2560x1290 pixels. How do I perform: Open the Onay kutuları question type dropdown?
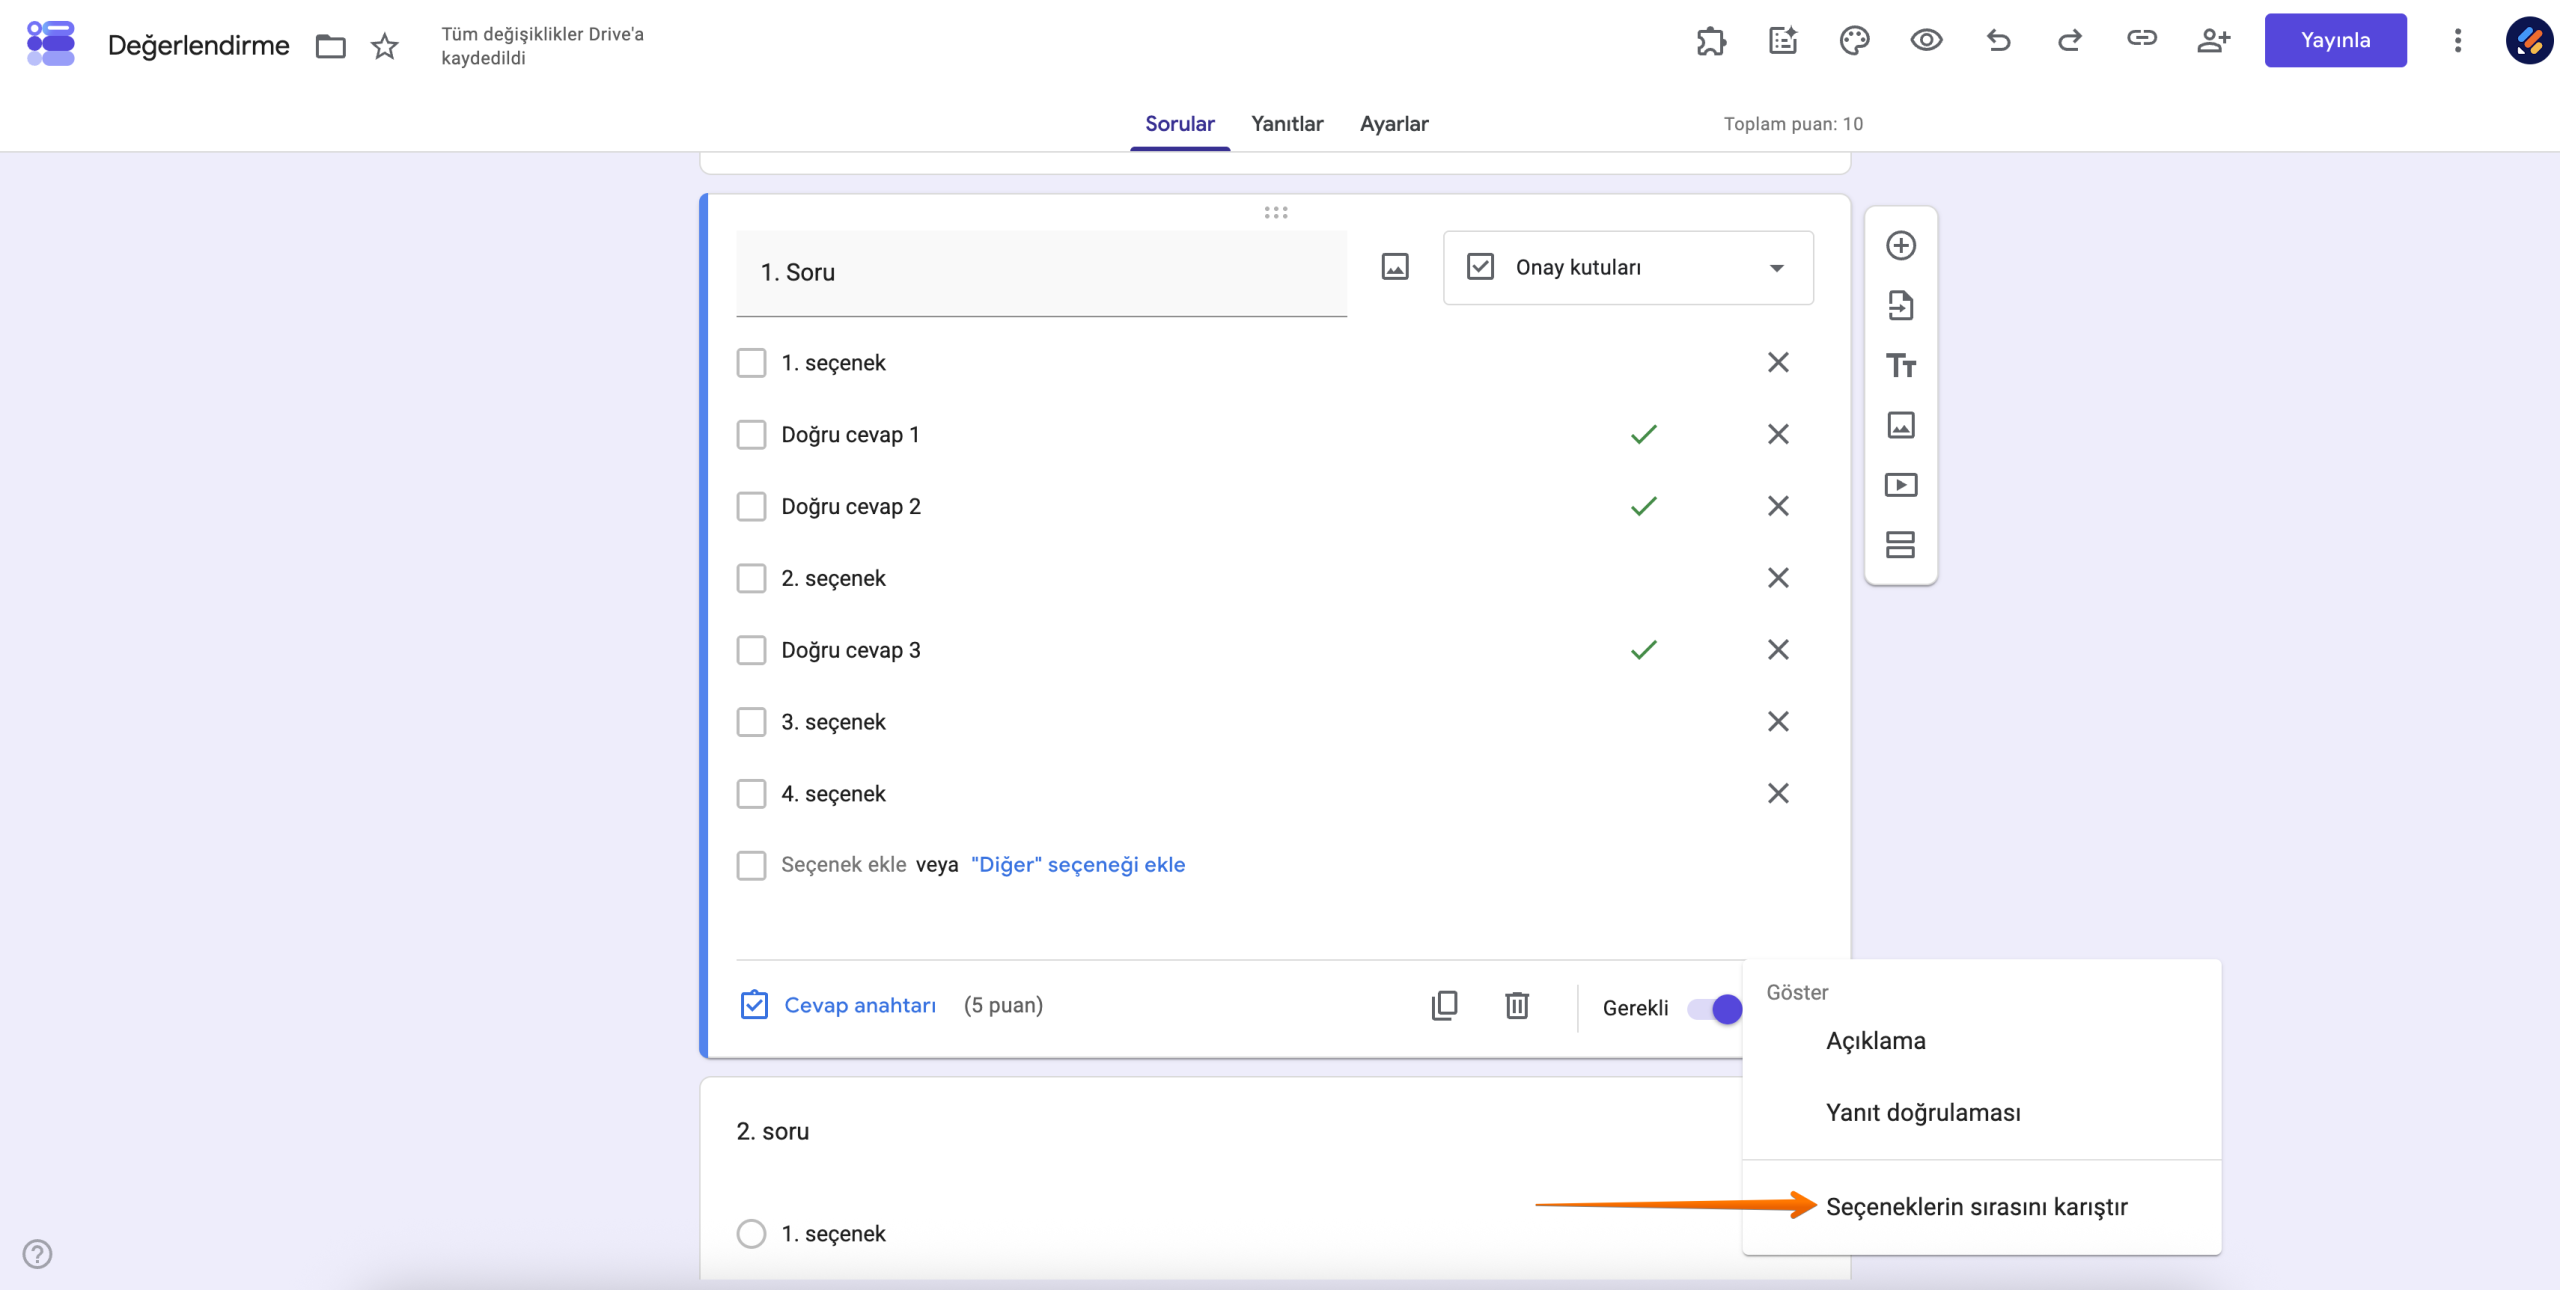coord(1628,268)
